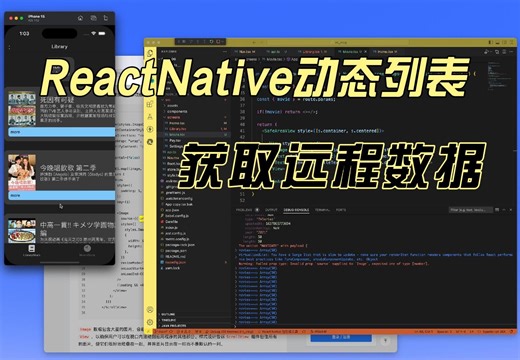Click the Home icon in the iPhone Simulator toolbar
Viewport: 520px width, 360px height.
pyautogui.click(x=80, y=18)
